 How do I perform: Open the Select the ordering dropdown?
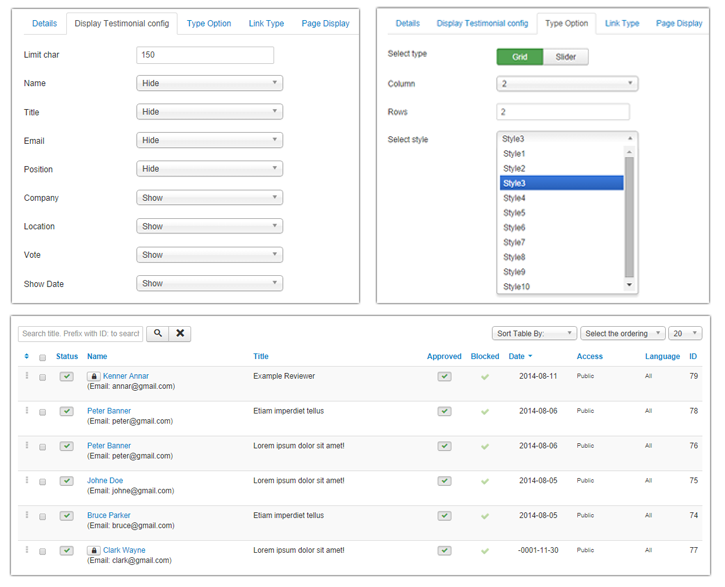coord(623,333)
